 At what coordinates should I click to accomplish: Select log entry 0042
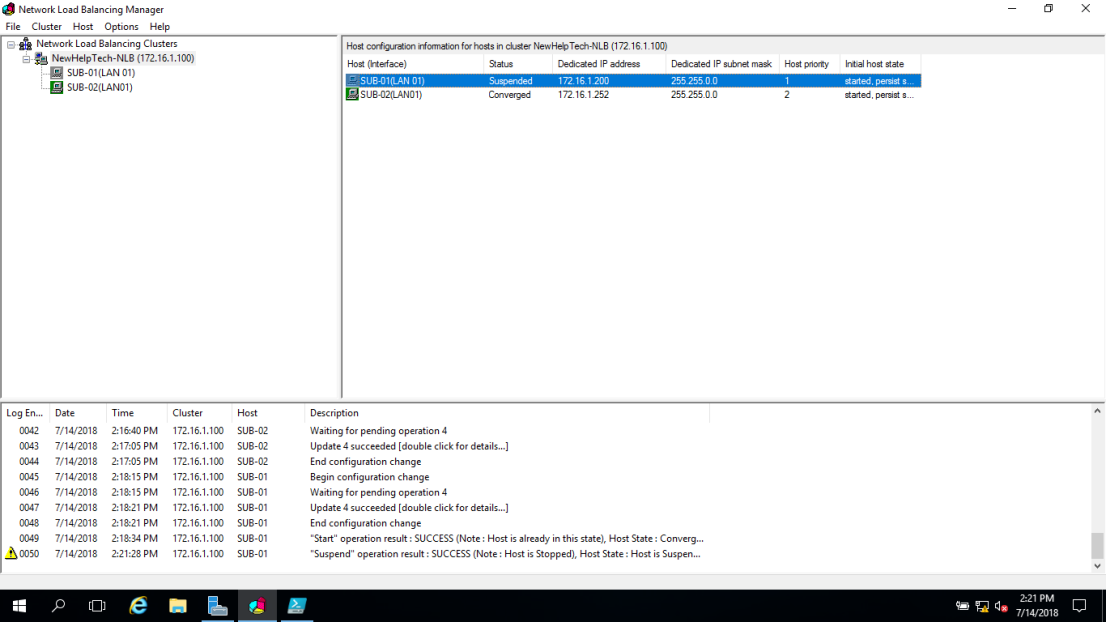pyautogui.click(x=356, y=431)
